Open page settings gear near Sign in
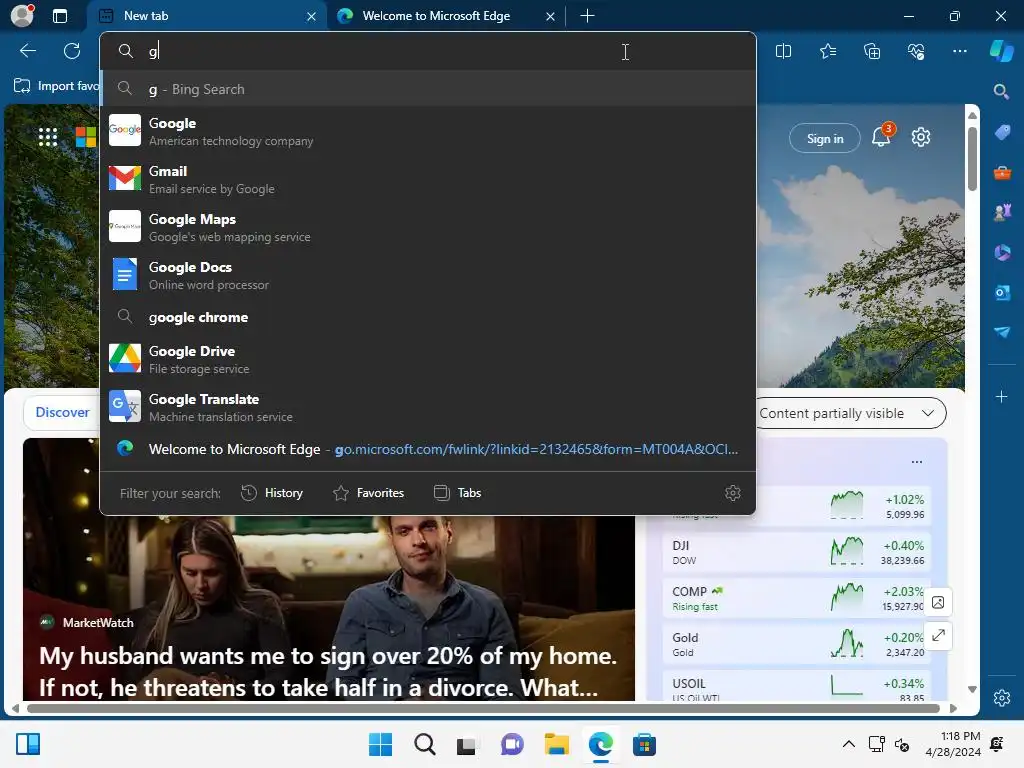 point(921,137)
